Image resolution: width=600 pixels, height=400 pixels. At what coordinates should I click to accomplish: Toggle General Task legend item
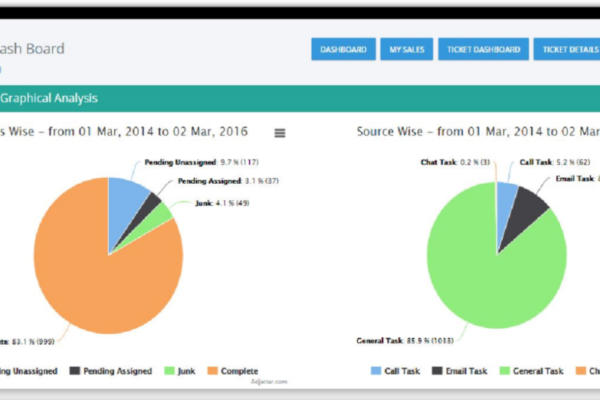tap(532, 371)
